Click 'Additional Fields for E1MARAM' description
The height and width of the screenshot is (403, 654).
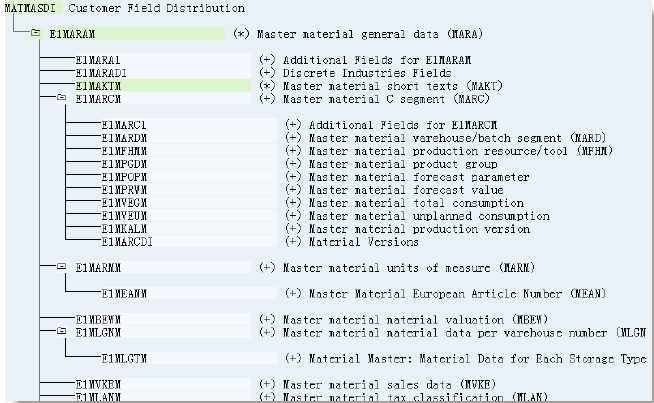click(x=377, y=60)
